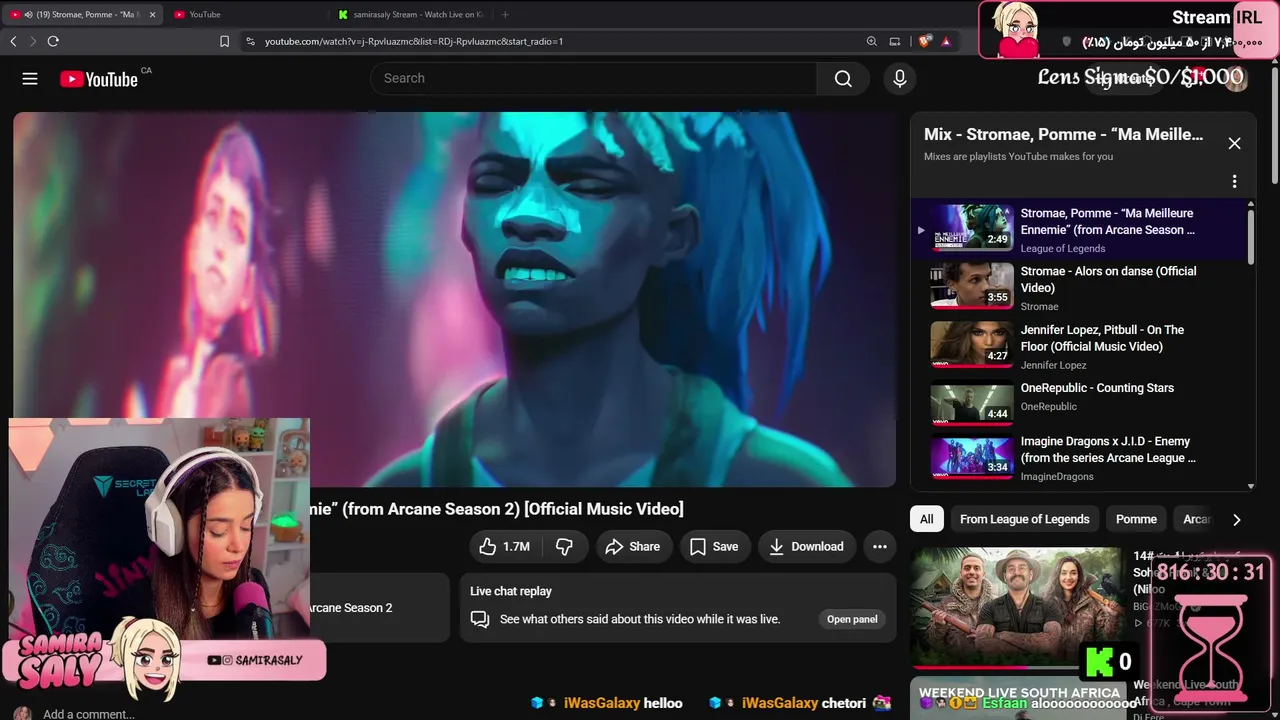Click the Mix playlist title heading
This screenshot has width=1280, height=720.
pyautogui.click(x=1064, y=134)
